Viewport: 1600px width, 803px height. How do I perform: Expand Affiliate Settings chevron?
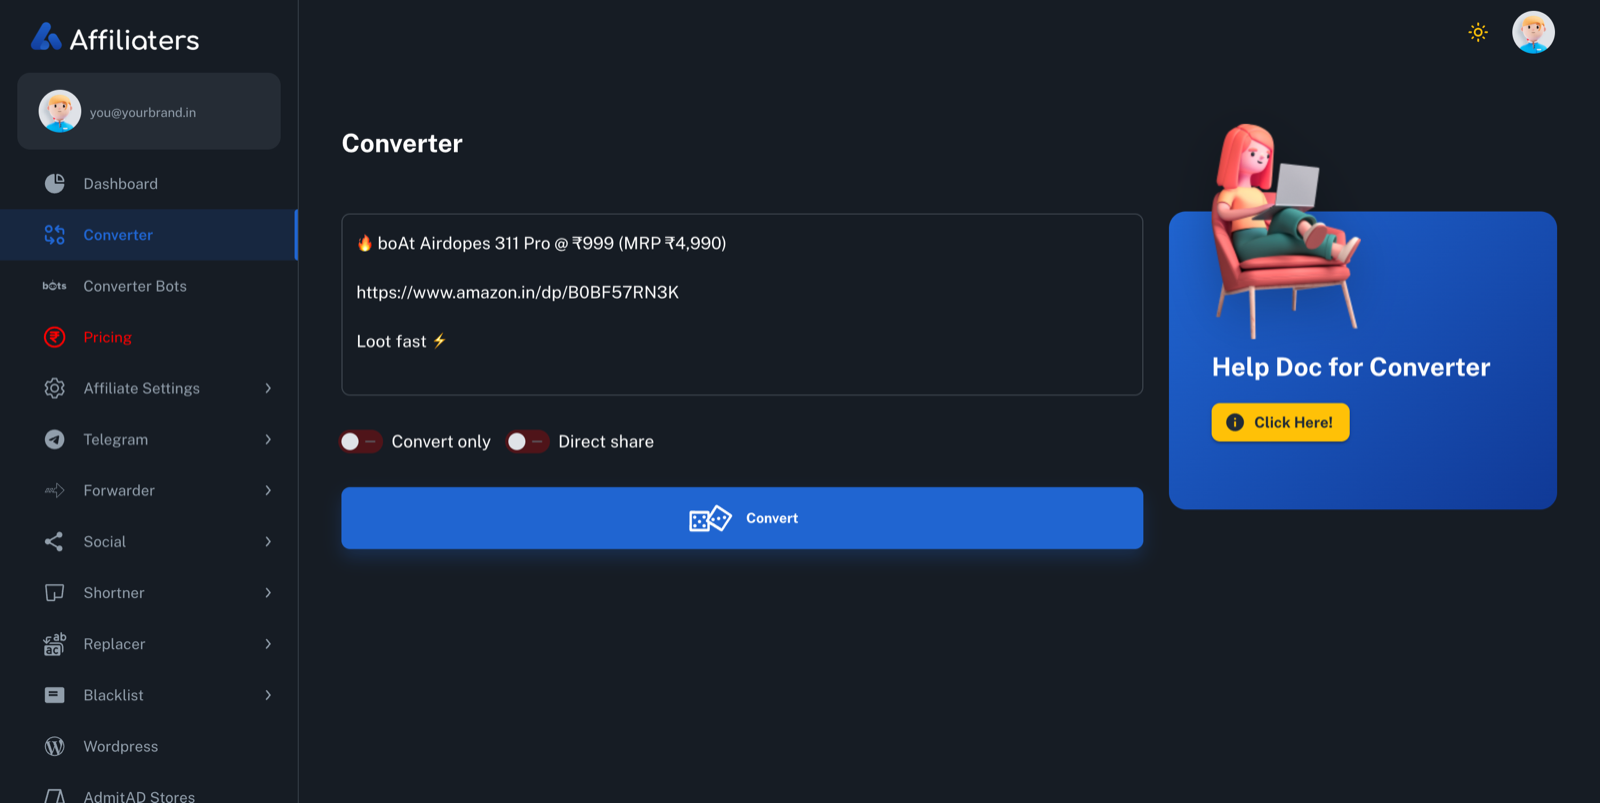click(268, 388)
